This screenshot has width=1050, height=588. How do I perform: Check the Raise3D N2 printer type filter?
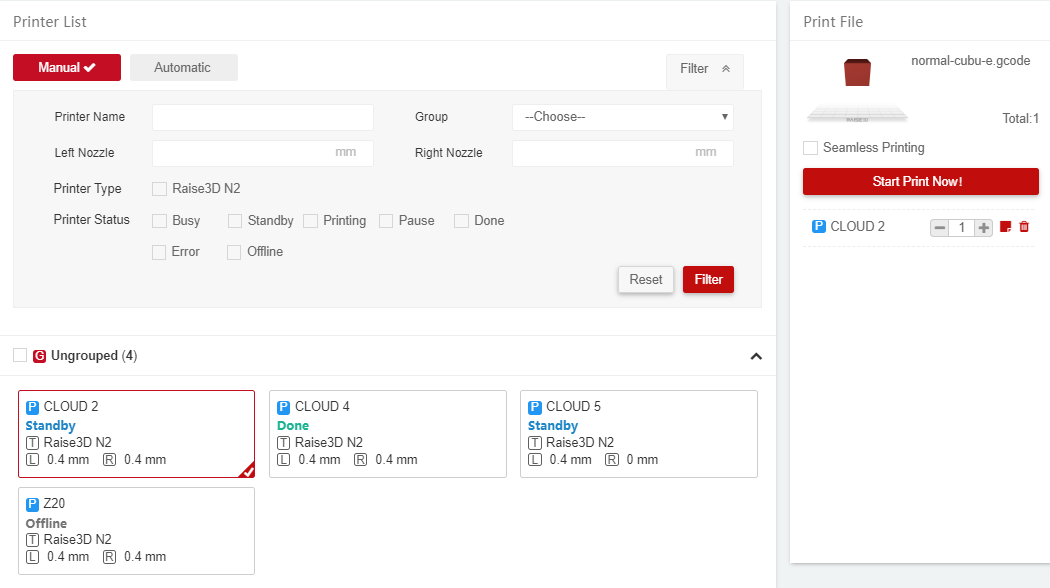click(159, 189)
